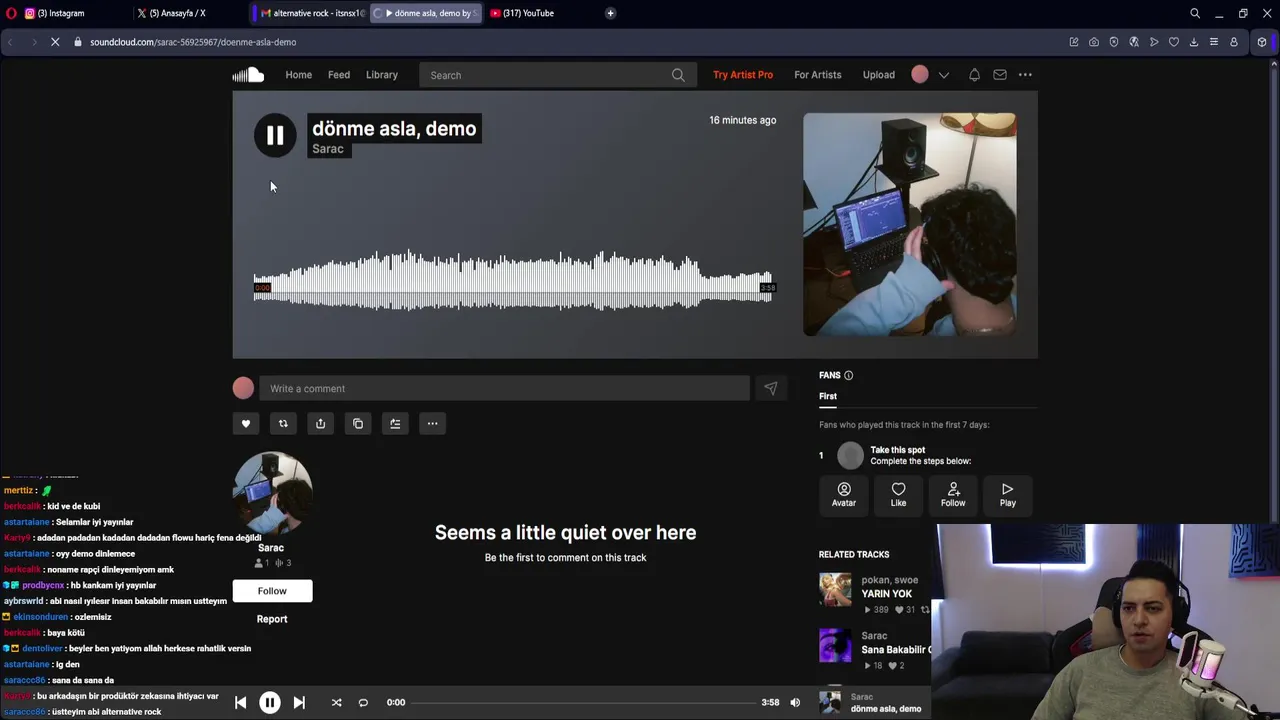
Task: Open the browser downloads icon
Action: (x=1194, y=42)
